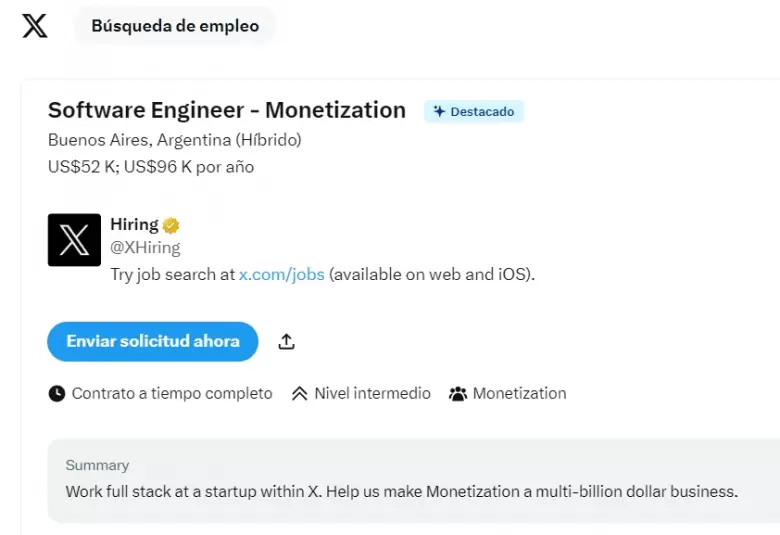780x535 pixels.
Task: Click the Nivel intermedio label
Action: click(372, 394)
